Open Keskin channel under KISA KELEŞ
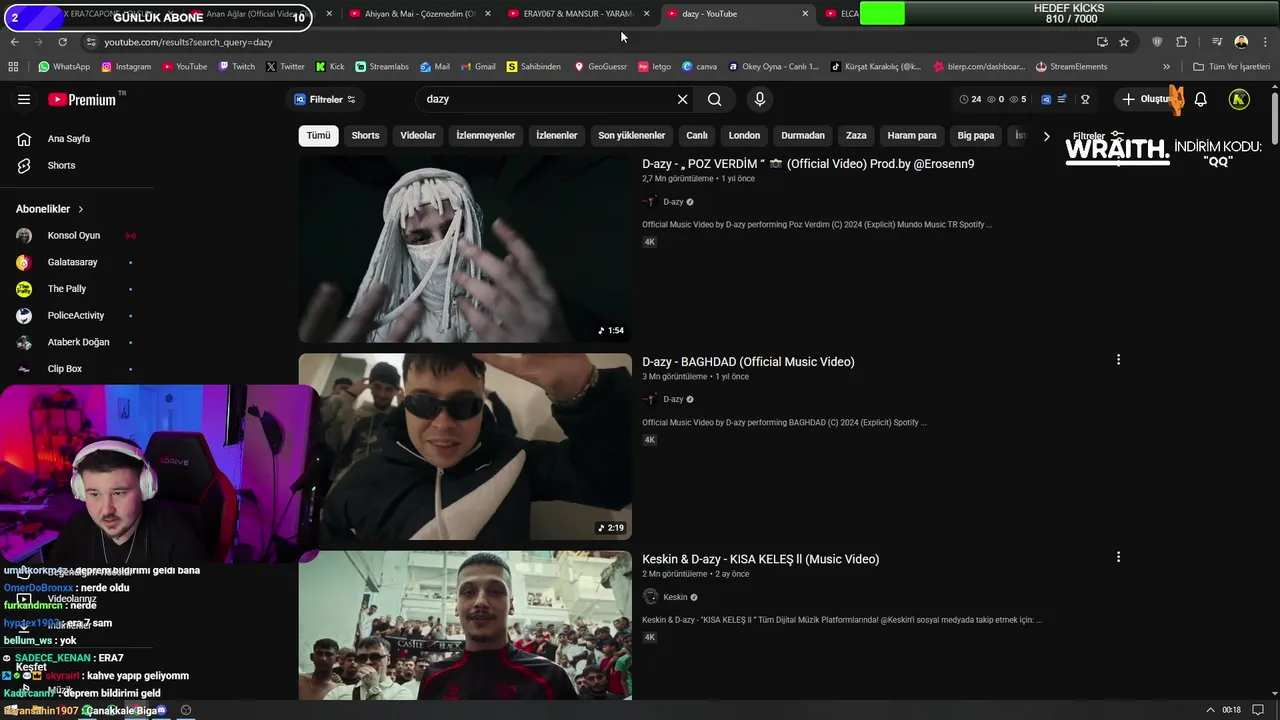 pos(675,597)
